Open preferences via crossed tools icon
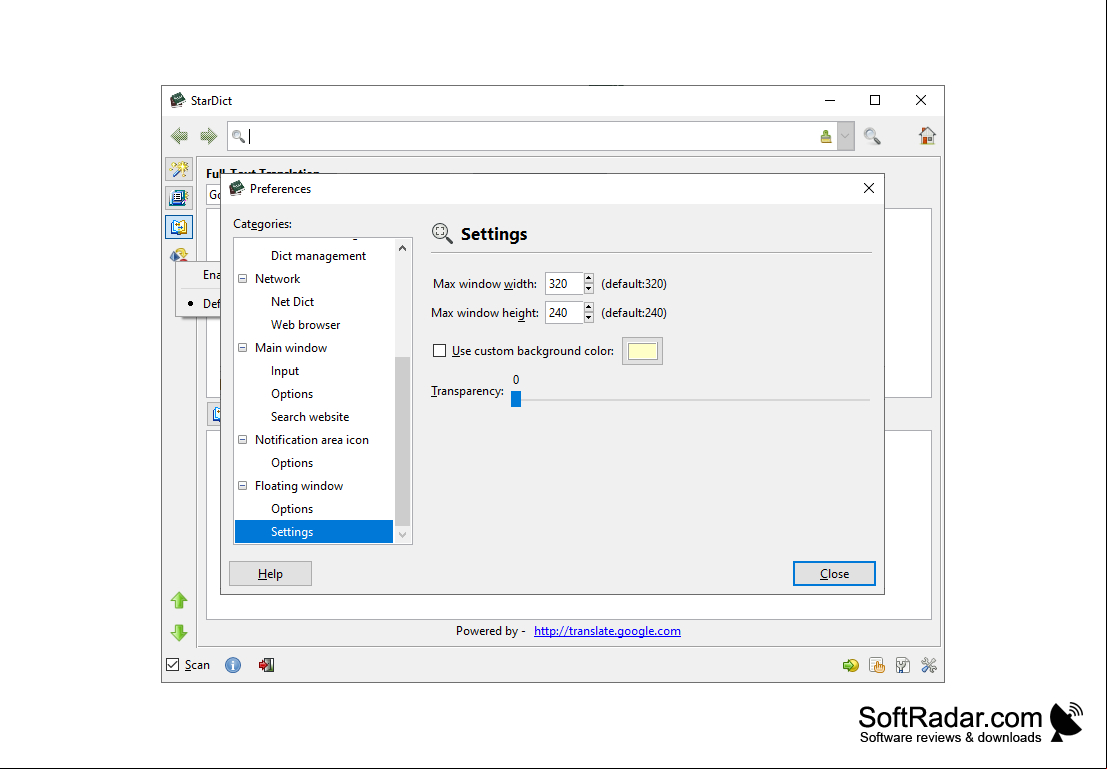This screenshot has height=769, width=1107. tap(929, 665)
